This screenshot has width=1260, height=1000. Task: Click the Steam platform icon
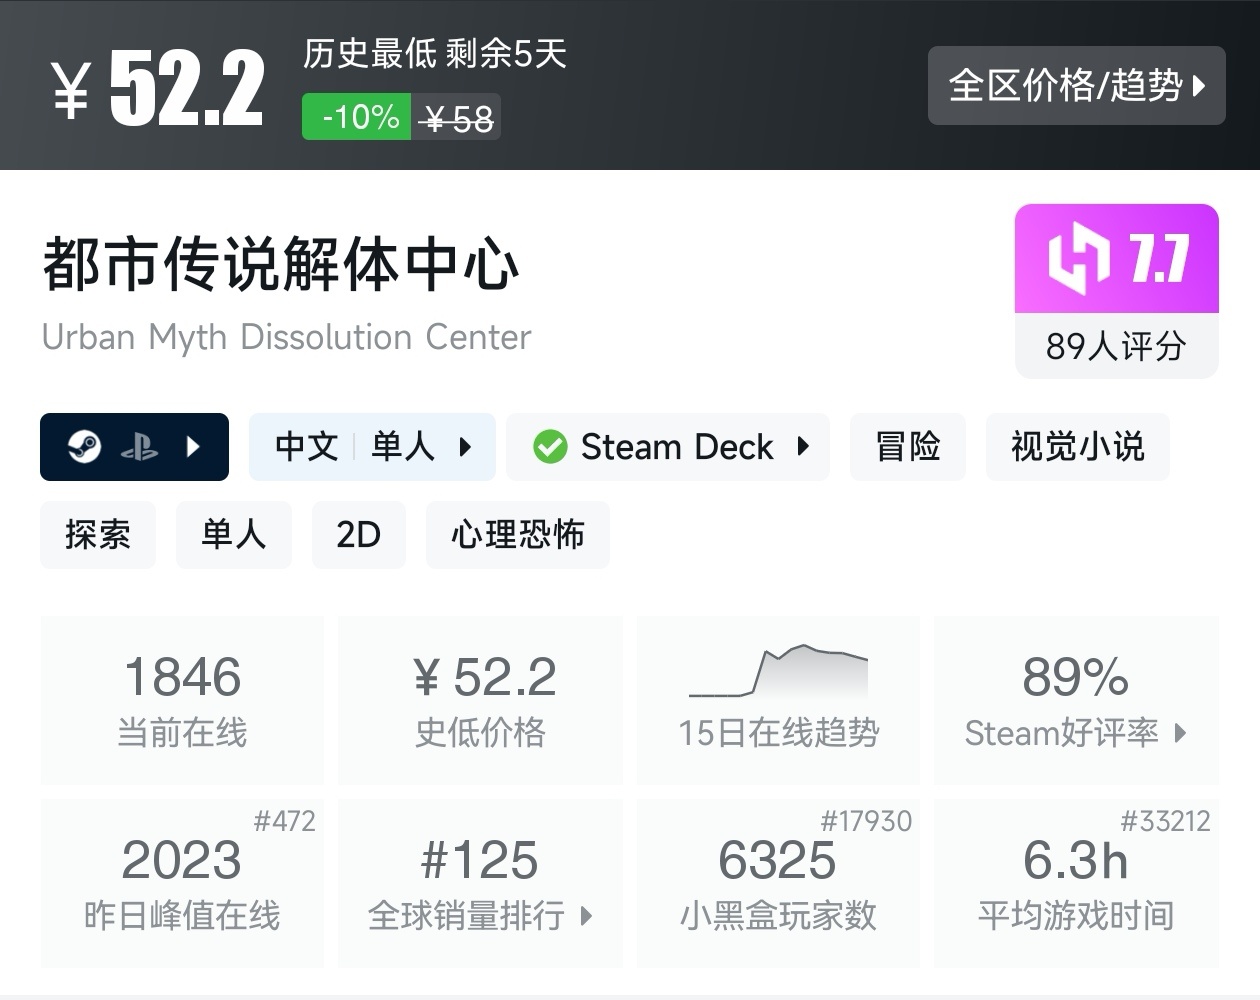point(84,446)
